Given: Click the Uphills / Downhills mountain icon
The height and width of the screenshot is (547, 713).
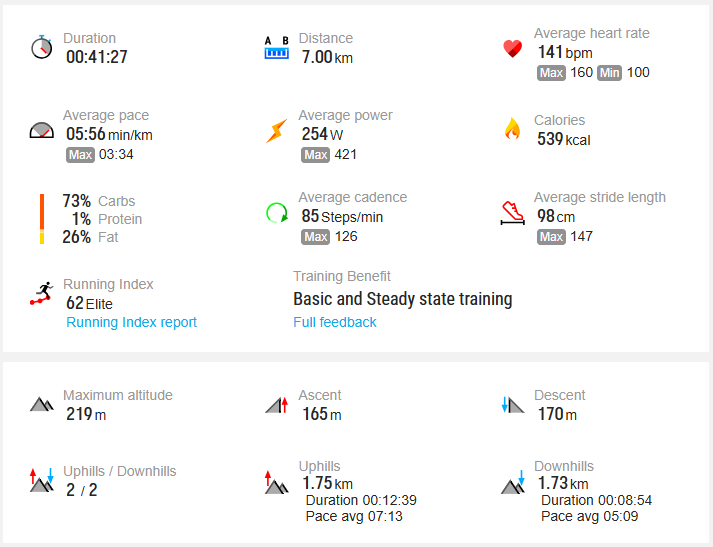Looking at the screenshot, I should point(41,480).
